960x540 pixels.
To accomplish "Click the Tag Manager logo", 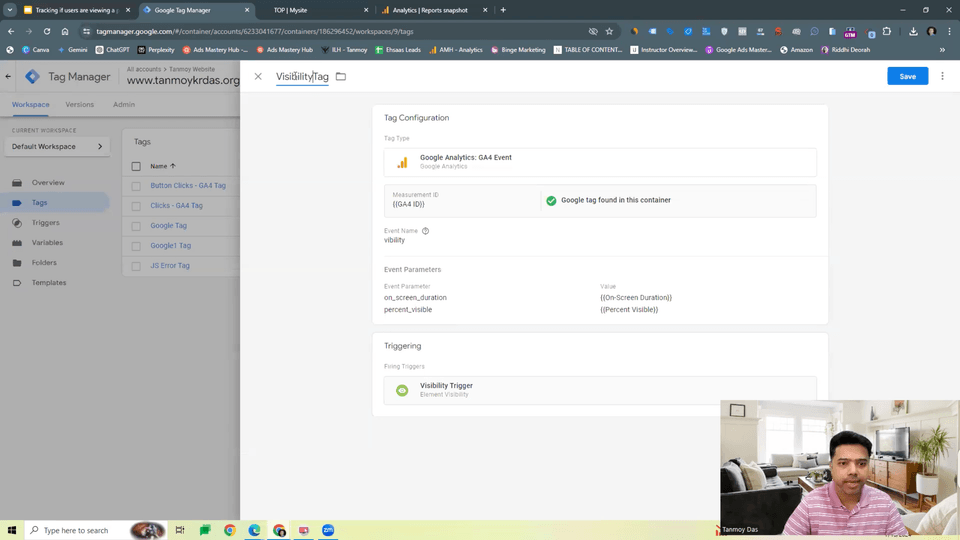I will coord(32,77).
